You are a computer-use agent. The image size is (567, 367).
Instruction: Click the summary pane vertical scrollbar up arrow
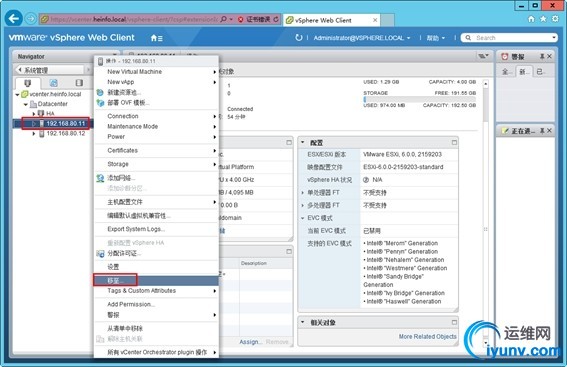tap(486, 84)
